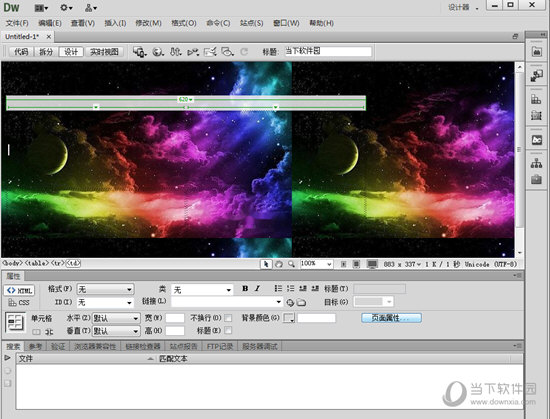Open the 站点(S) menu

251,23
